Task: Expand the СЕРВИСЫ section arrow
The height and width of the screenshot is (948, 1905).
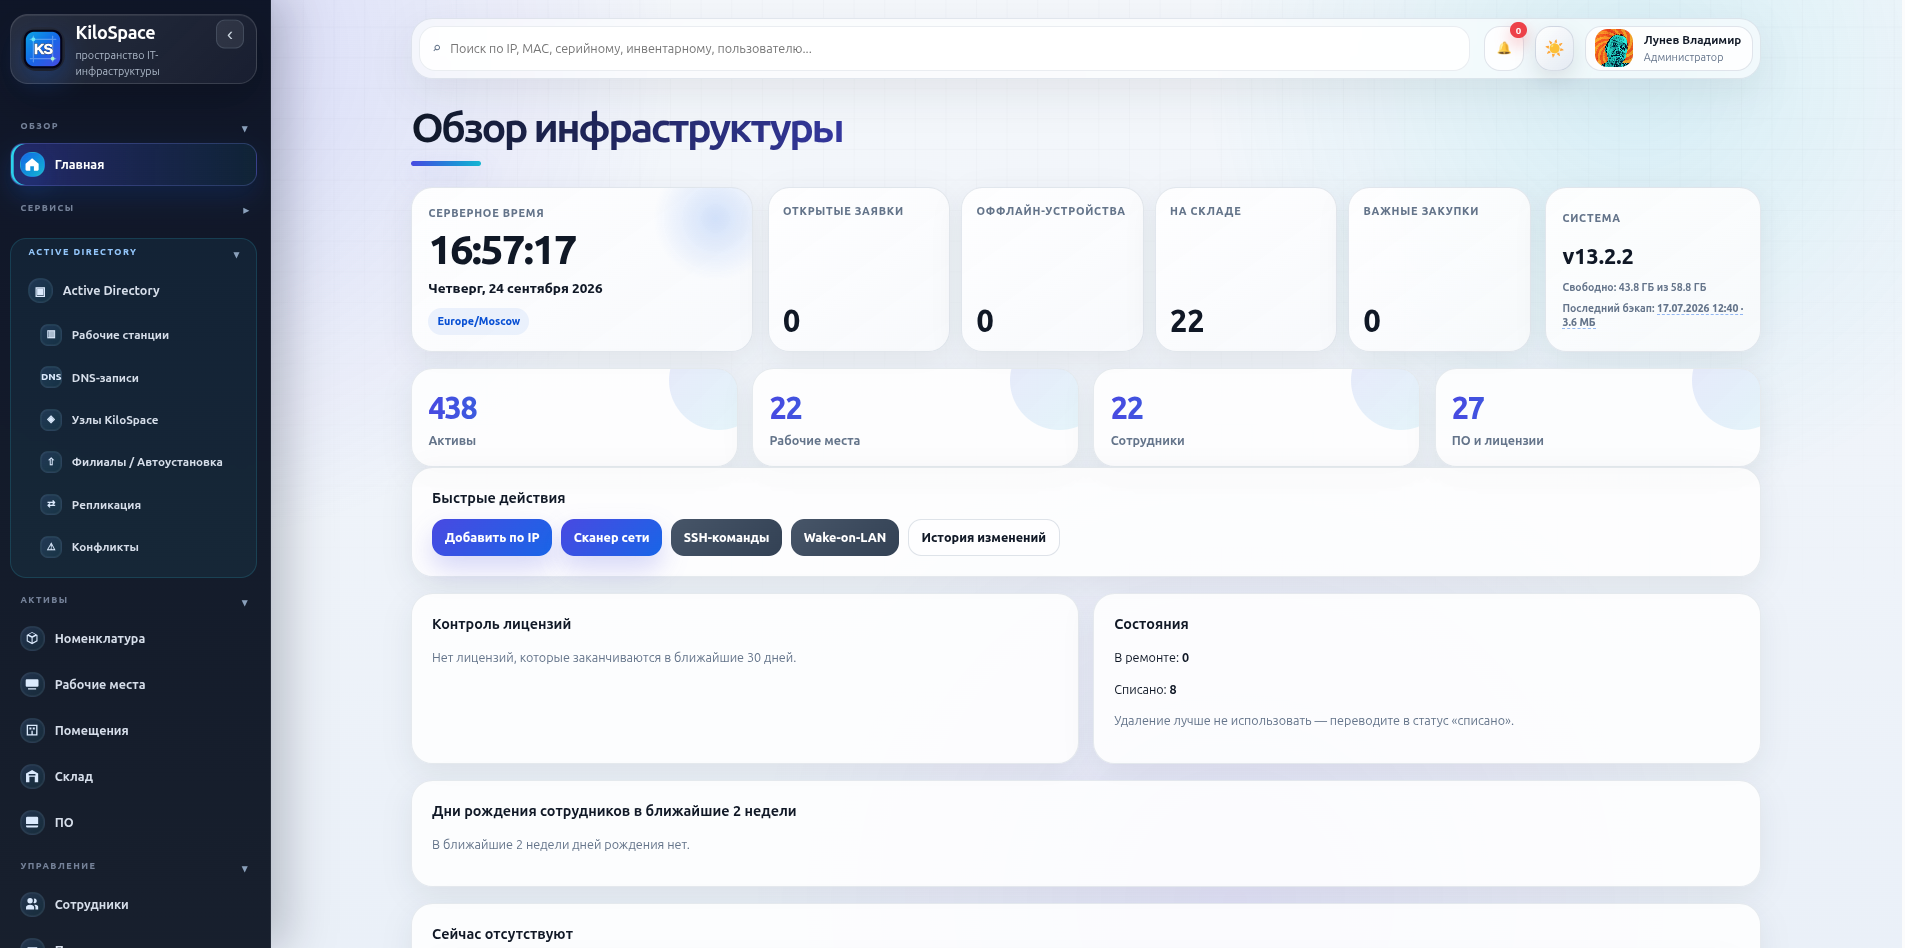Action: click(245, 211)
